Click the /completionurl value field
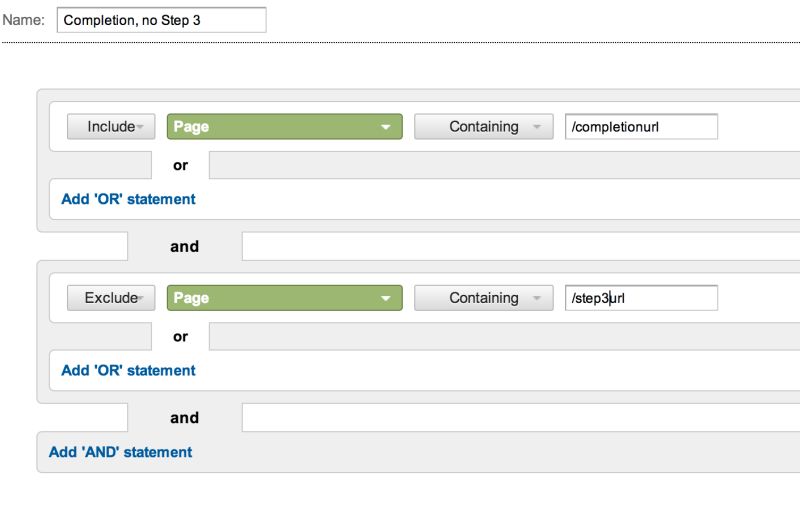Screen dimensions: 800x506 tap(641, 127)
